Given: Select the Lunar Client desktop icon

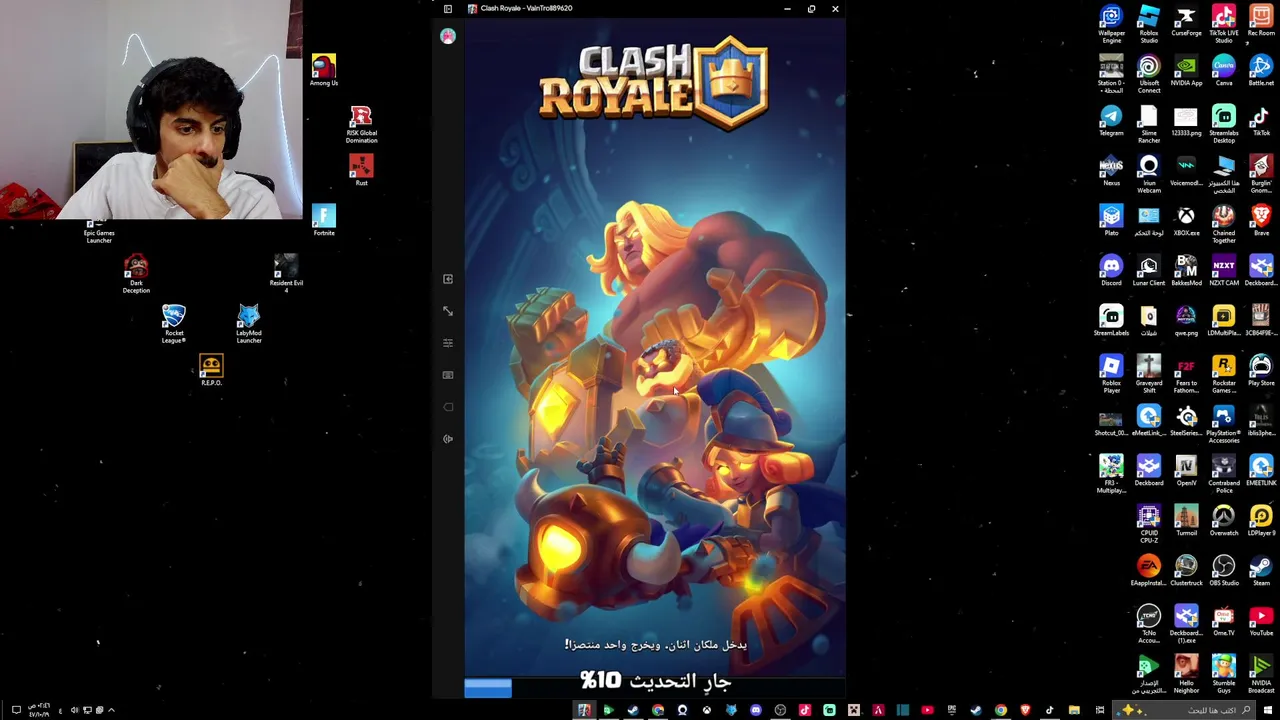Looking at the screenshot, I should pyautogui.click(x=1149, y=270).
